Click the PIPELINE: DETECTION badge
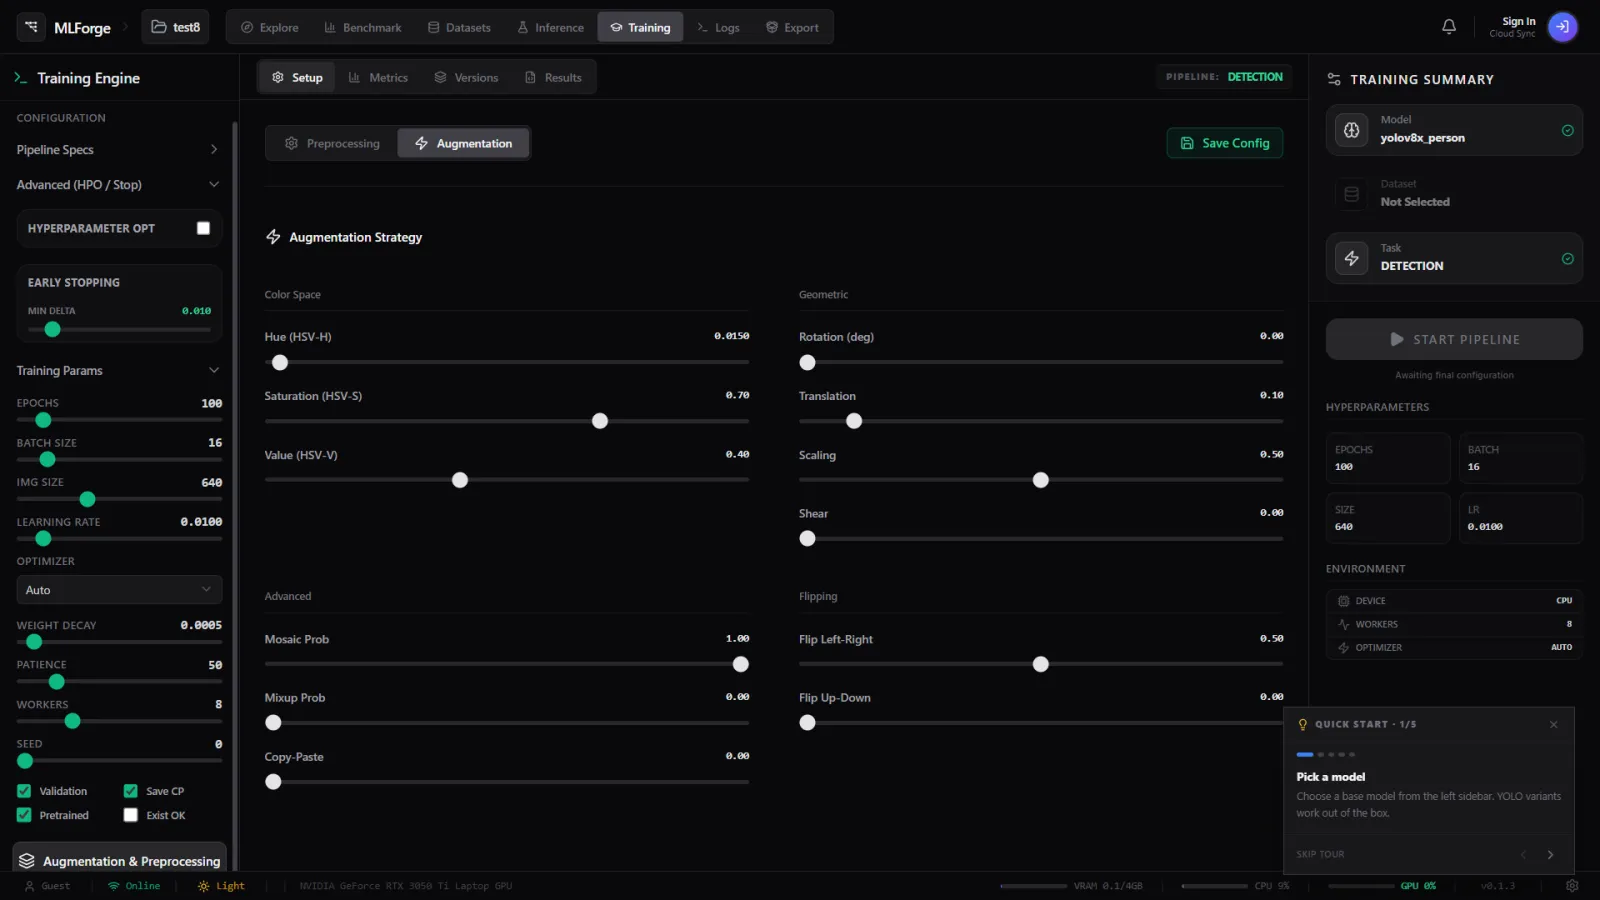 point(1224,77)
